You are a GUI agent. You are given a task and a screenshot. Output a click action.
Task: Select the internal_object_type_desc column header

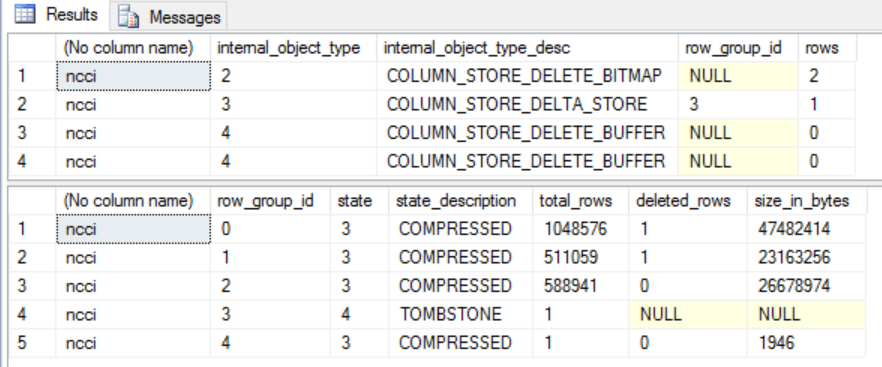tap(527, 48)
